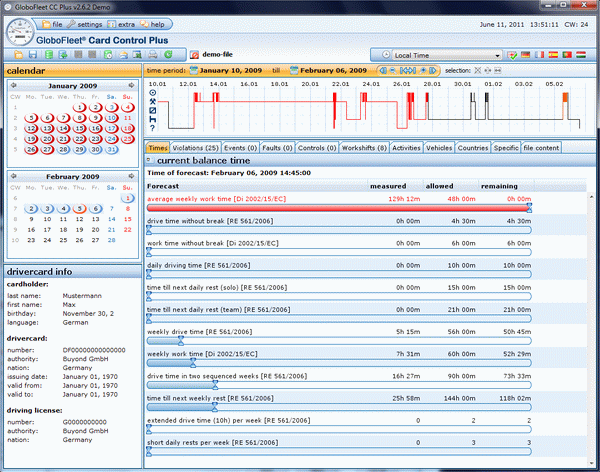Screen dimensions: 600x472
Task: Click the zoom-to-selection crosshair icon
Action: coord(488,70)
